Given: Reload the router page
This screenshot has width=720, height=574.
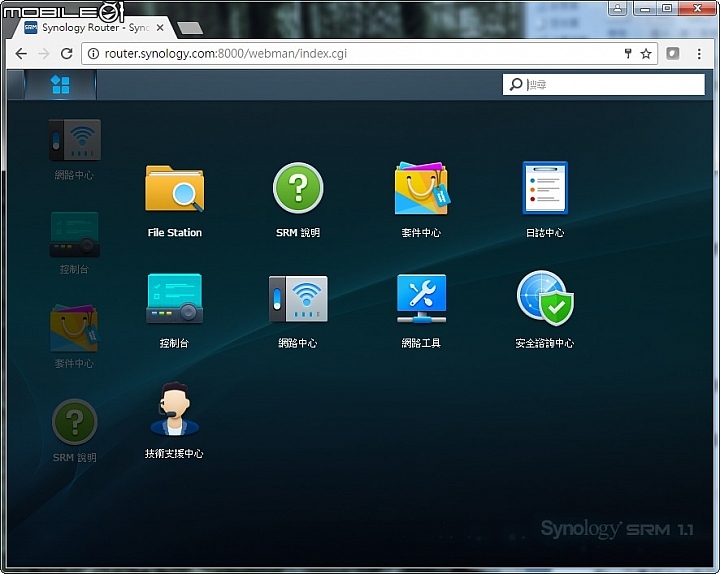Looking at the screenshot, I should [x=67, y=54].
